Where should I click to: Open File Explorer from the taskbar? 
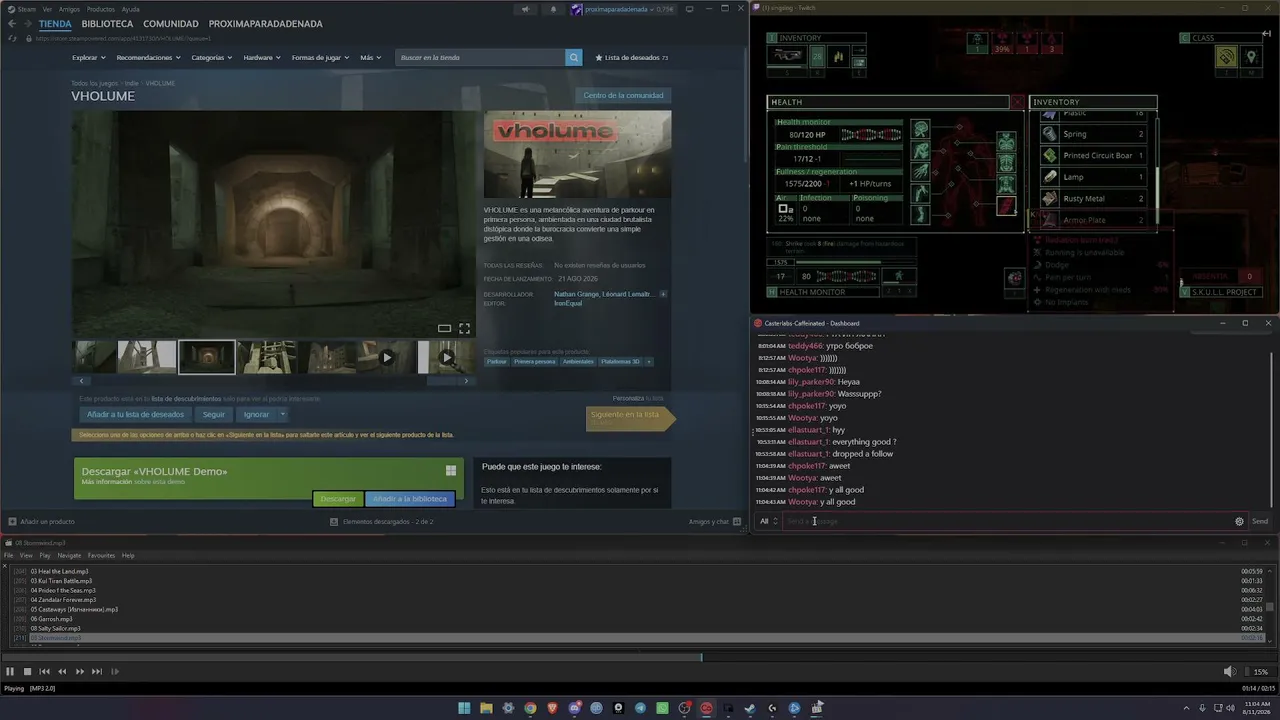[486, 708]
